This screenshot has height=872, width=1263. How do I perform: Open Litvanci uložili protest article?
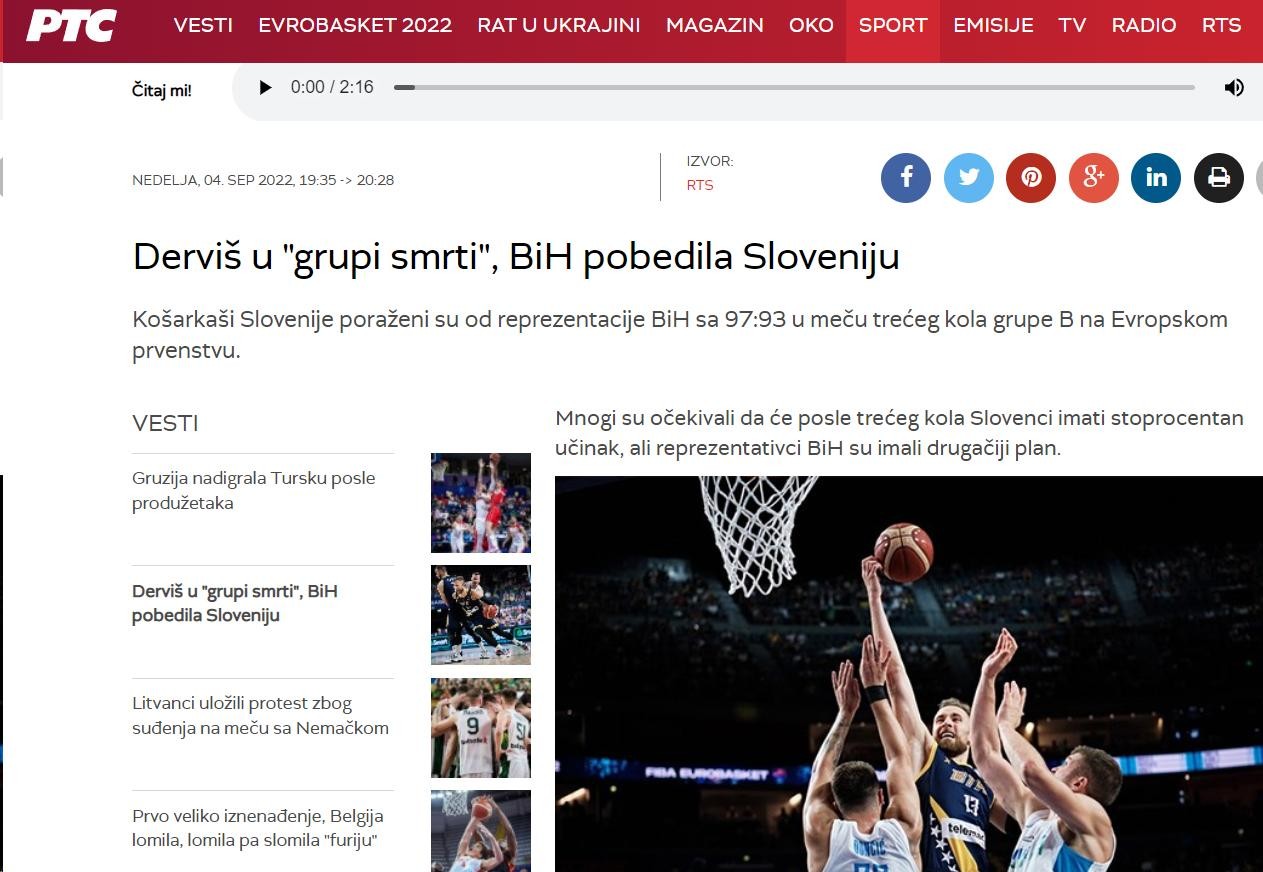pyautogui.click(x=260, y=716)
